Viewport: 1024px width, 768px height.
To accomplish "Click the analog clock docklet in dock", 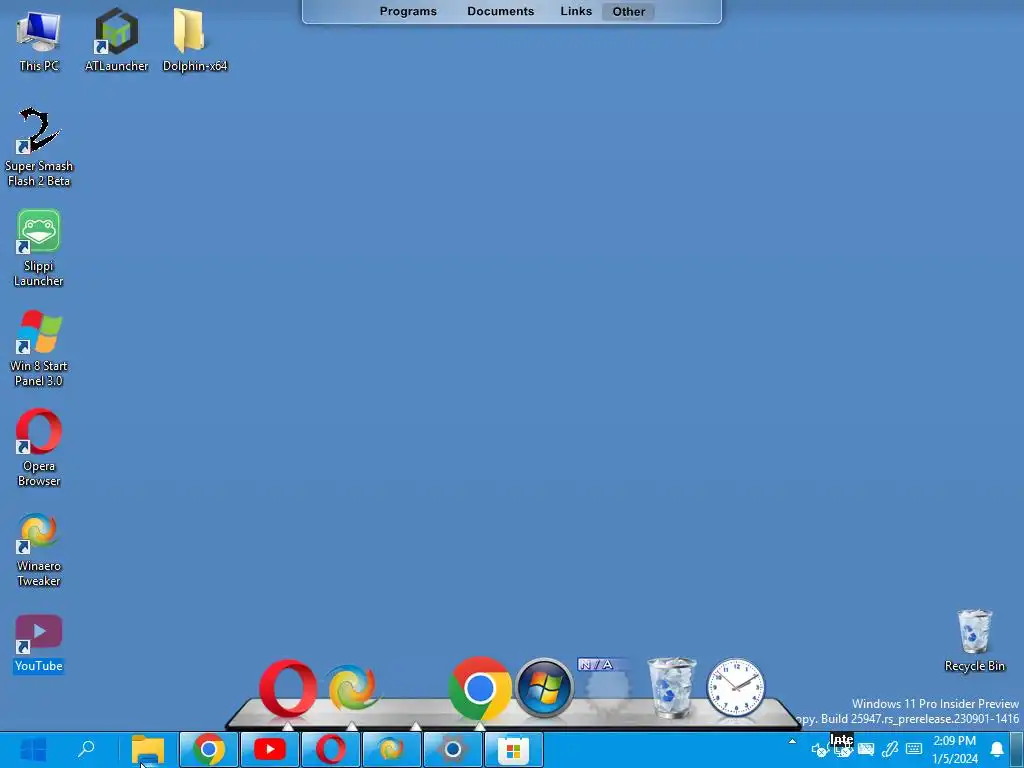I will [736, 688].
